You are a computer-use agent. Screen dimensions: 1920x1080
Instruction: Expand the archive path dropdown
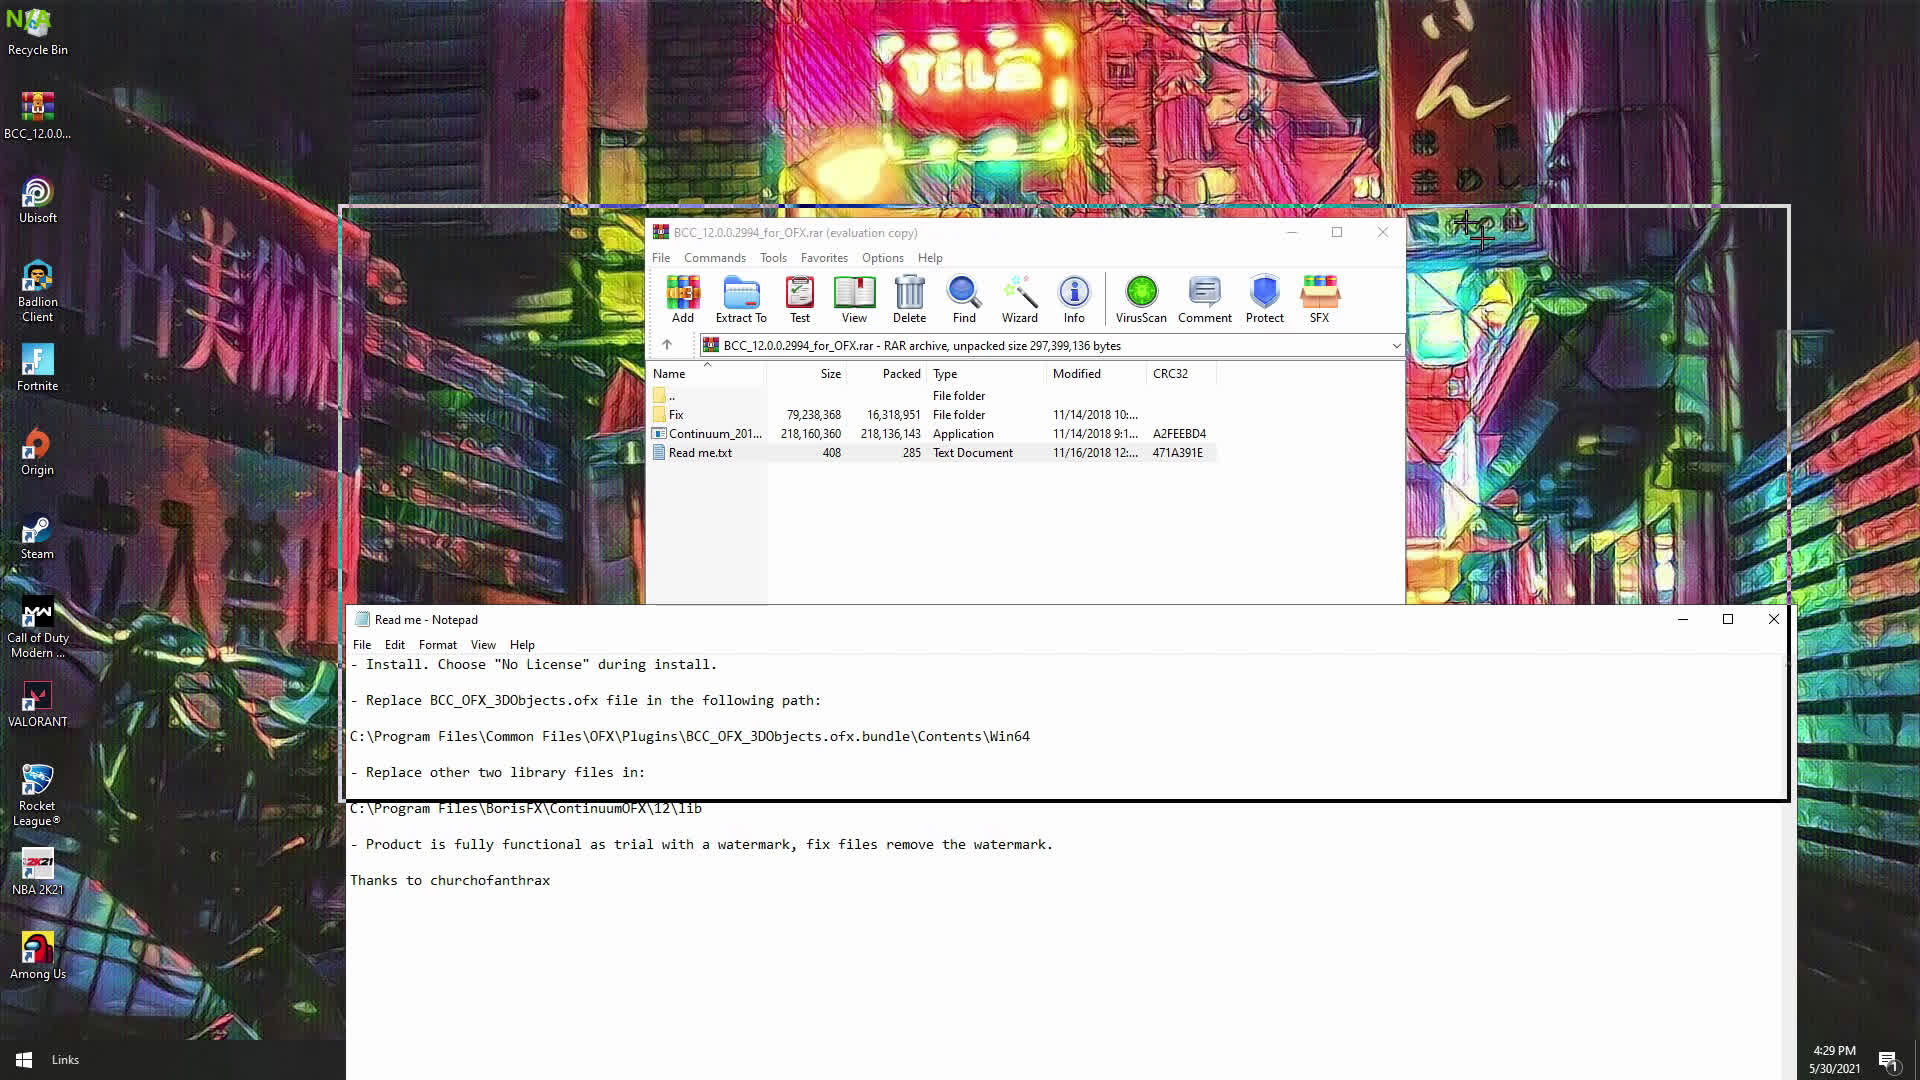(x=1396, y=345)
